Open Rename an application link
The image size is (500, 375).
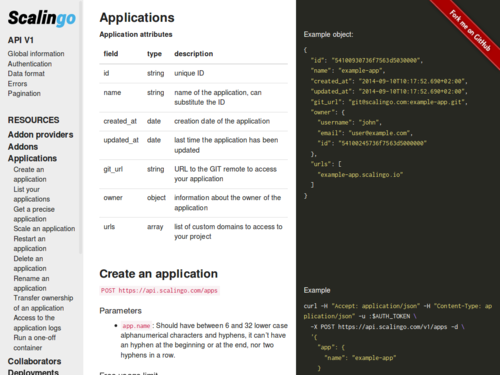pos(31,283)
